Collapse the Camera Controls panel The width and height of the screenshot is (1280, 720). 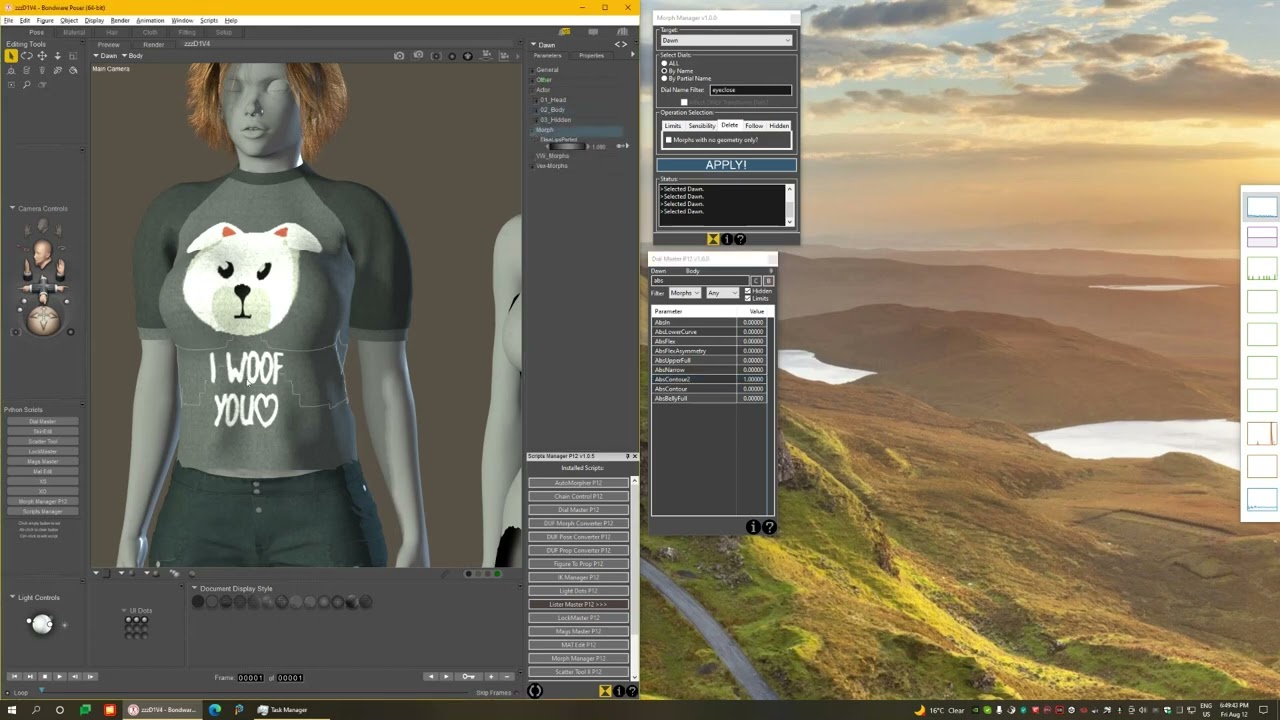click(x=12, y=208)
